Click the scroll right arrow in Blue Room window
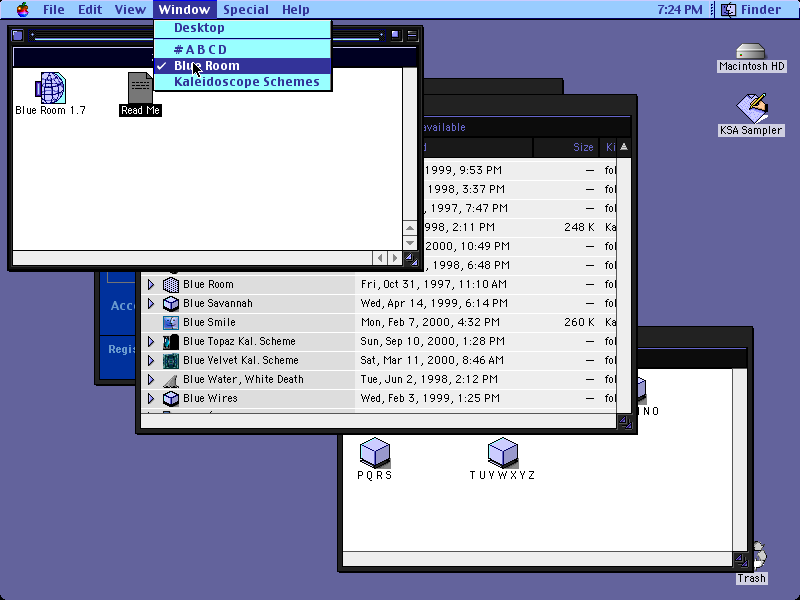 point(394,258)
